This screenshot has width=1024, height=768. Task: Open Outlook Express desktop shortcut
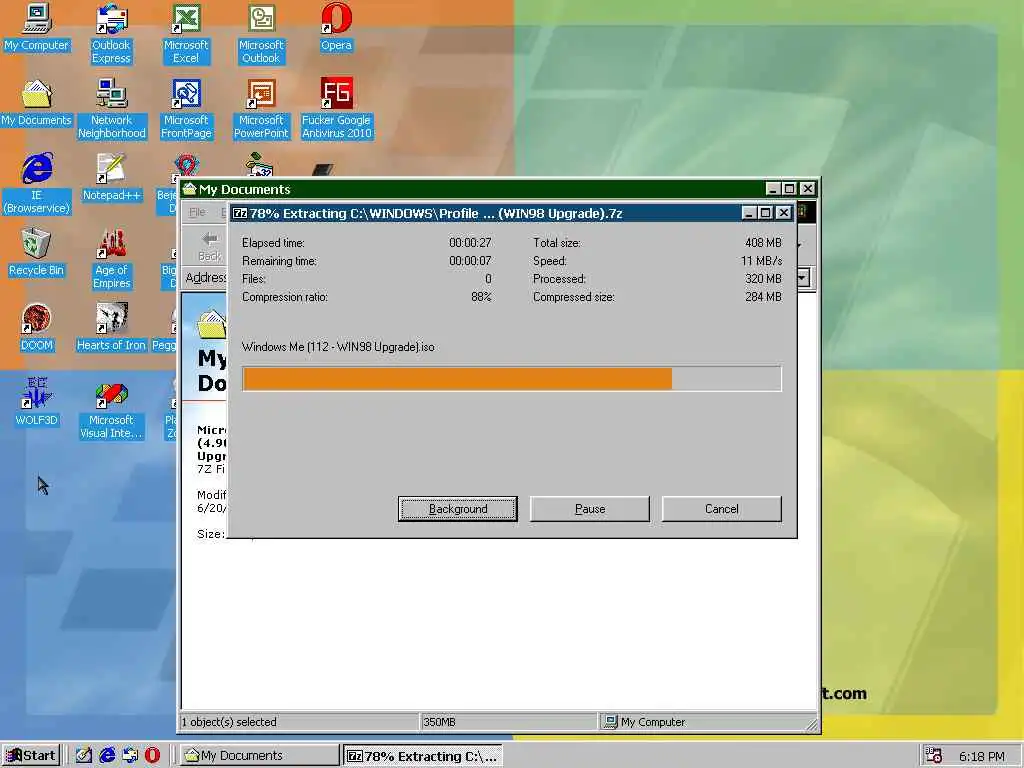pyautogui.click(x=111, y=33)
